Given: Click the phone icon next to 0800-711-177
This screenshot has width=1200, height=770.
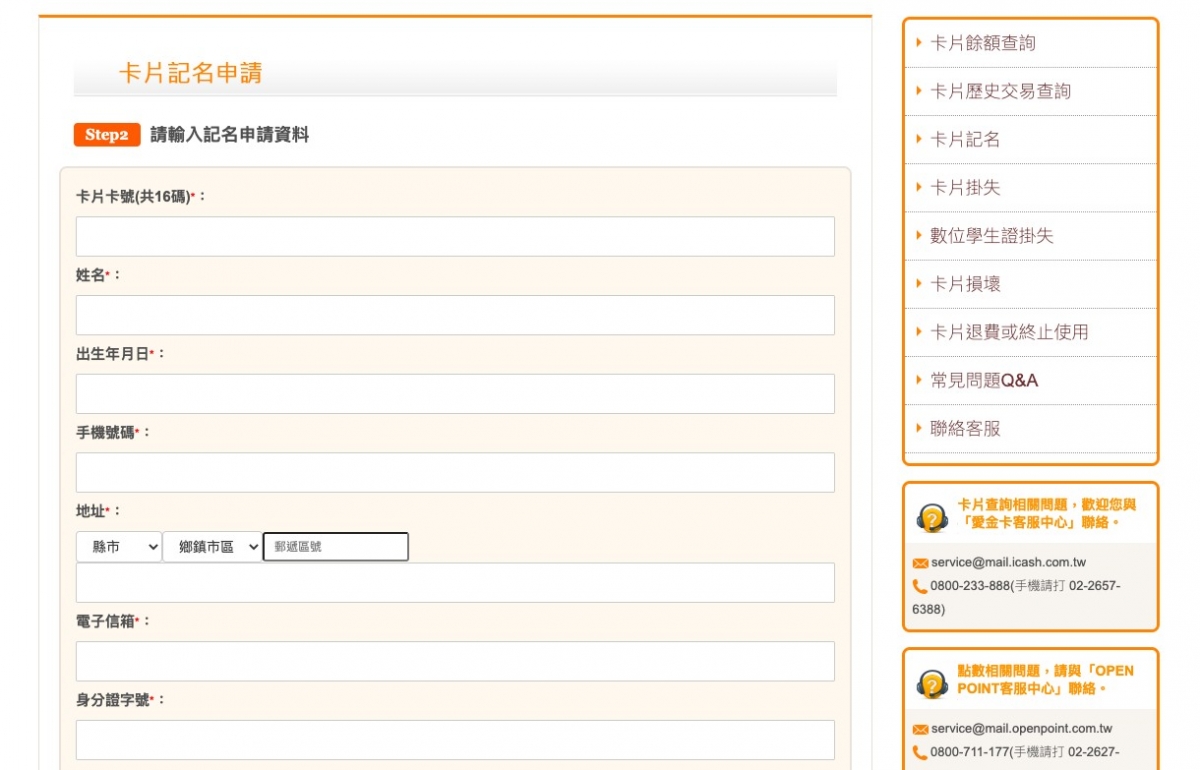Looking at the screenshot, I should [920, 752].
